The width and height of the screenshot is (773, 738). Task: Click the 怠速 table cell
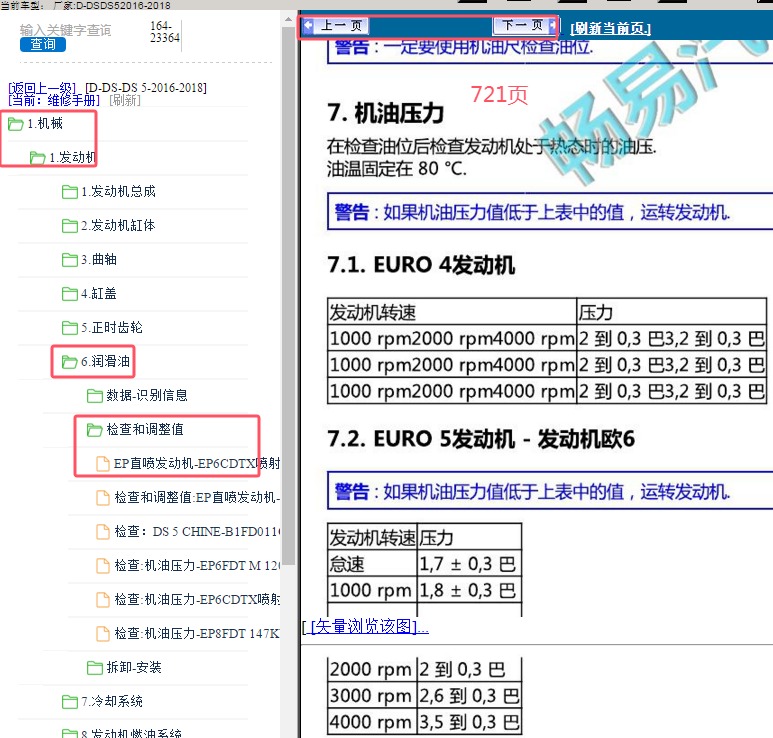coord(372,563)
